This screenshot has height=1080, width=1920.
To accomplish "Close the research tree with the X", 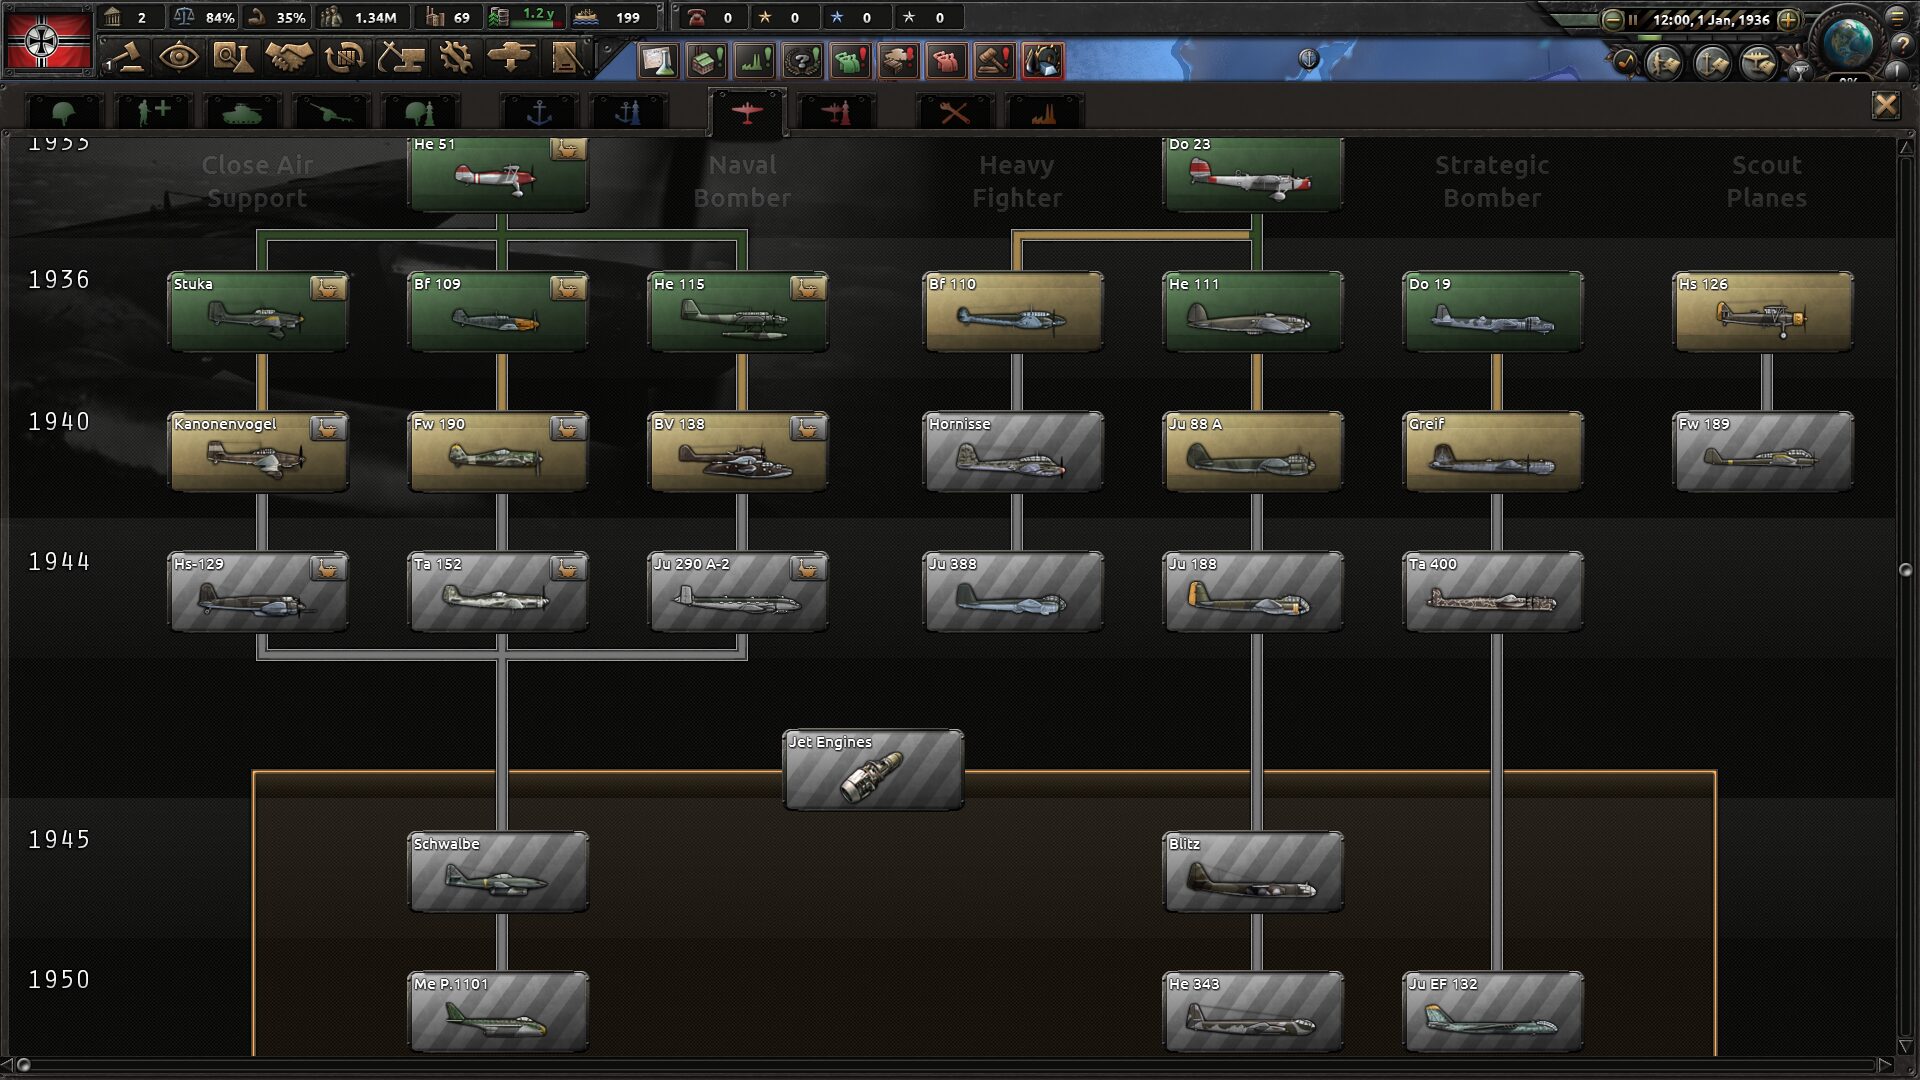I will click(1885, 105).
